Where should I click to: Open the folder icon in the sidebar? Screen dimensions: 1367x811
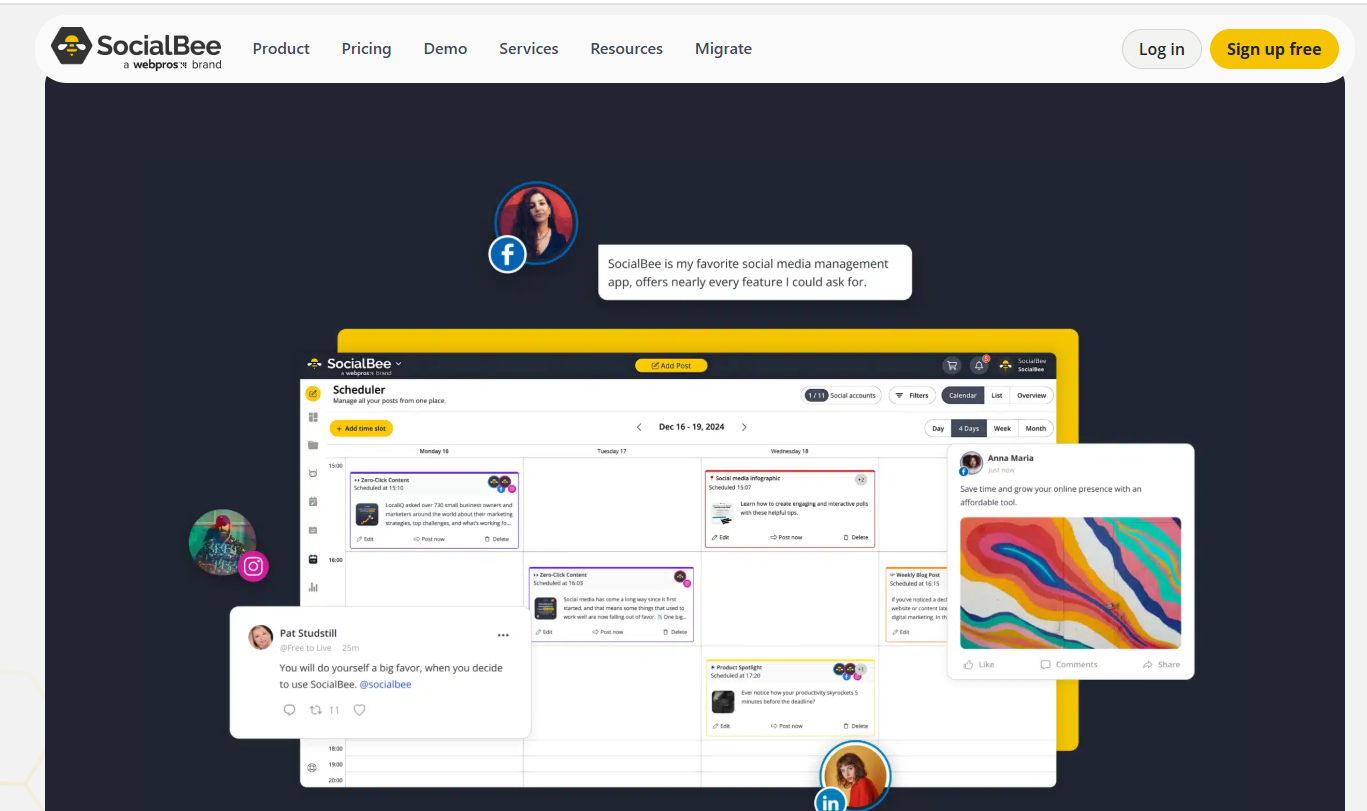(313, 445)
